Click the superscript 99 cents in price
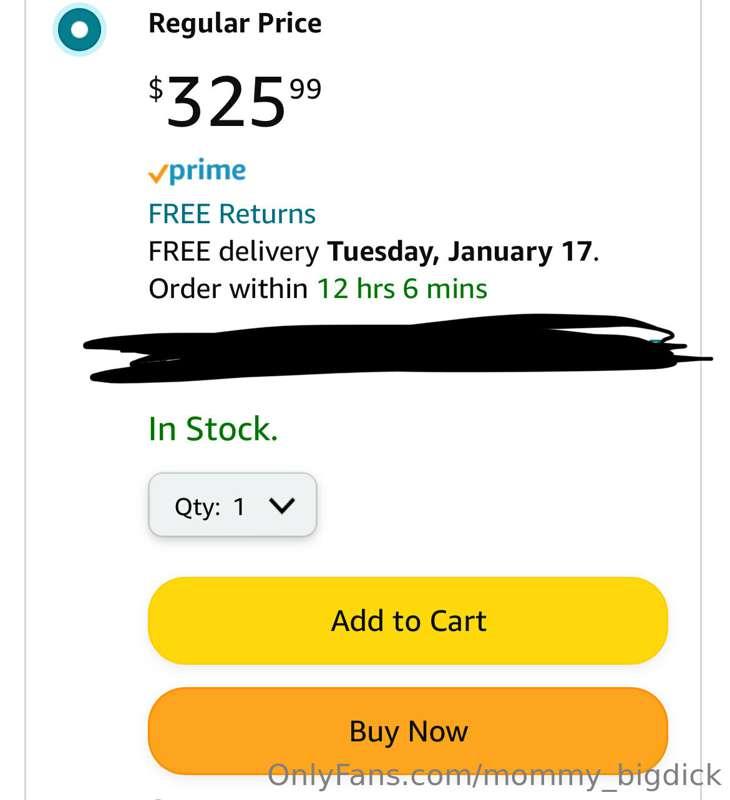The height and width of the screenshot is (800, 730). coord(306,90)
